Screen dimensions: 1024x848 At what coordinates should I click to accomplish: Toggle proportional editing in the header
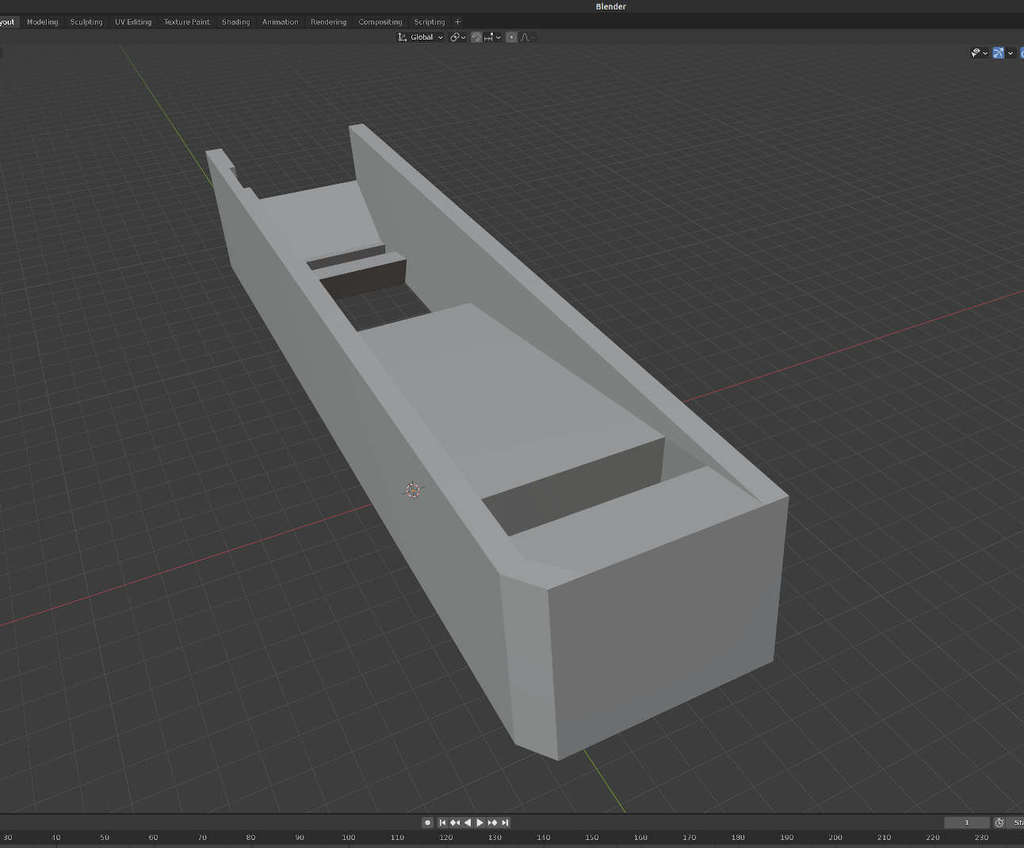(511, 37)
